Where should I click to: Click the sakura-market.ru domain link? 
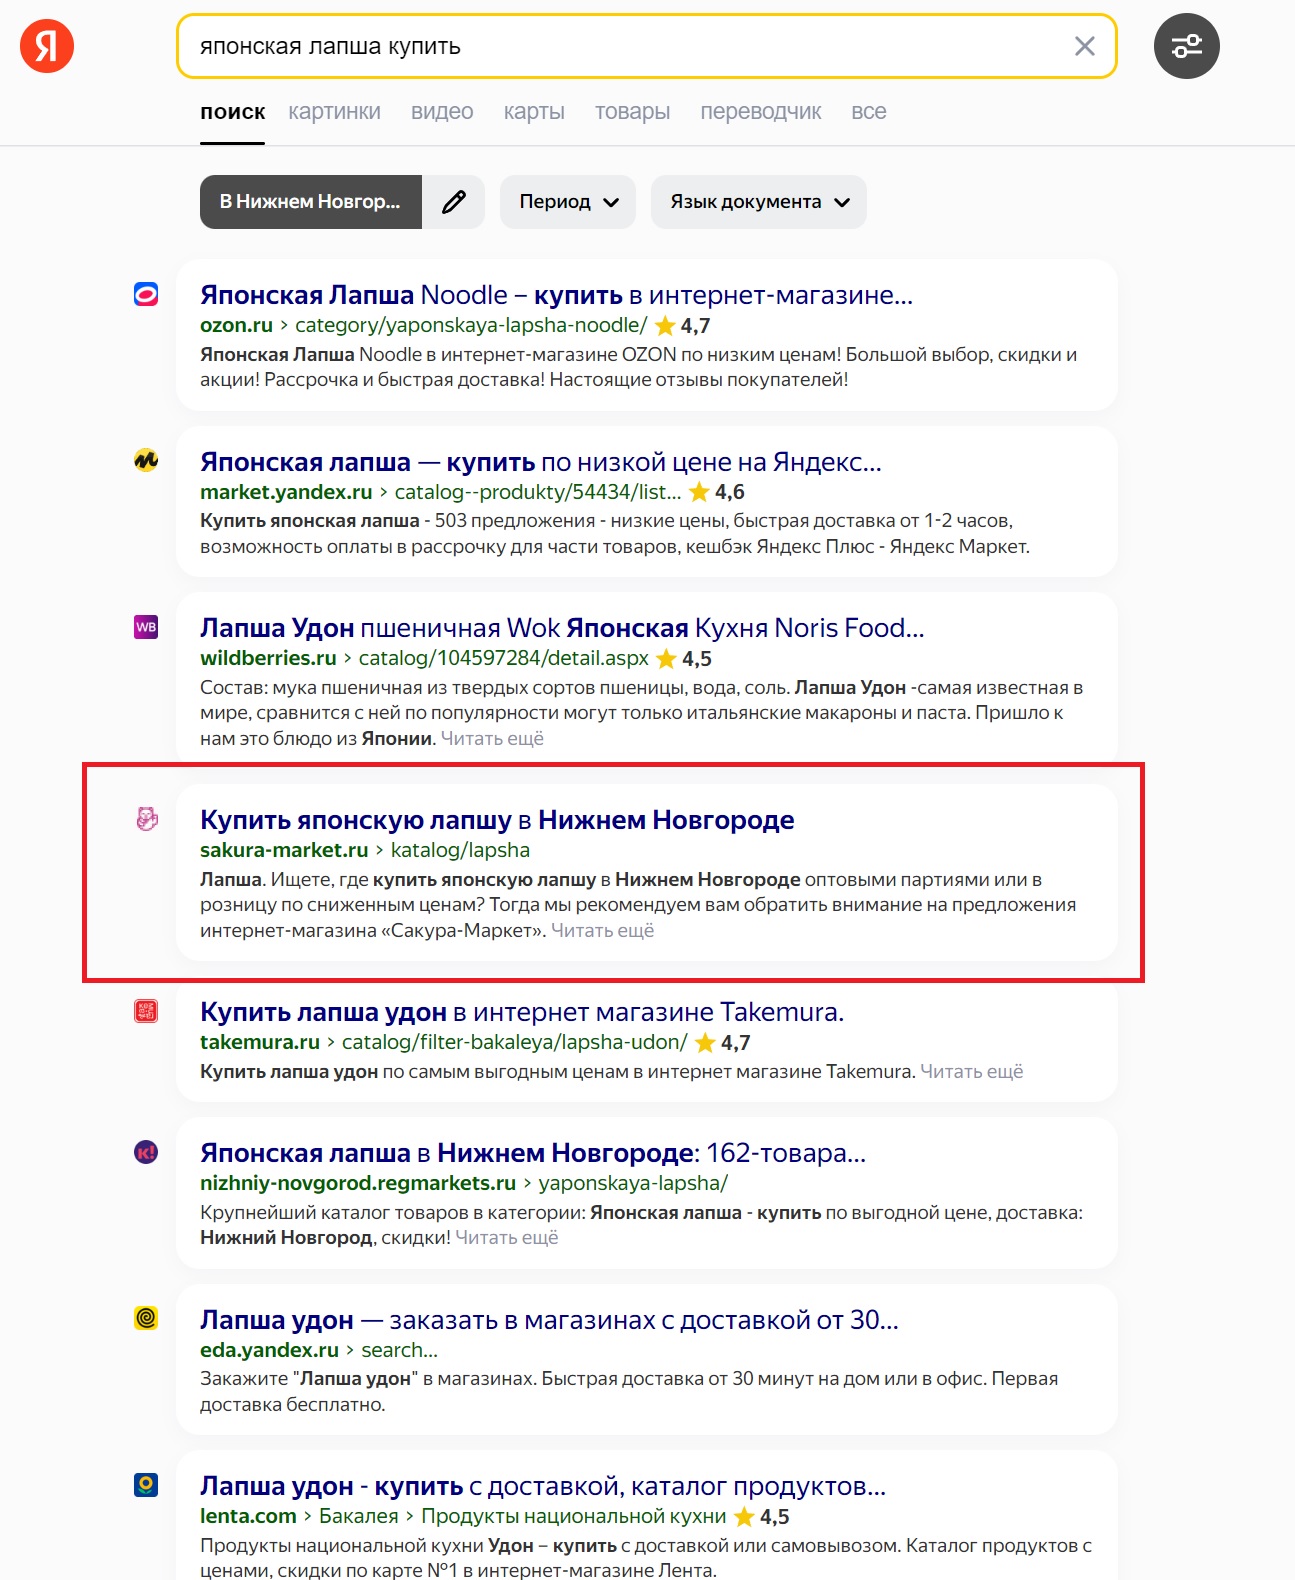[x=284, y=850]
